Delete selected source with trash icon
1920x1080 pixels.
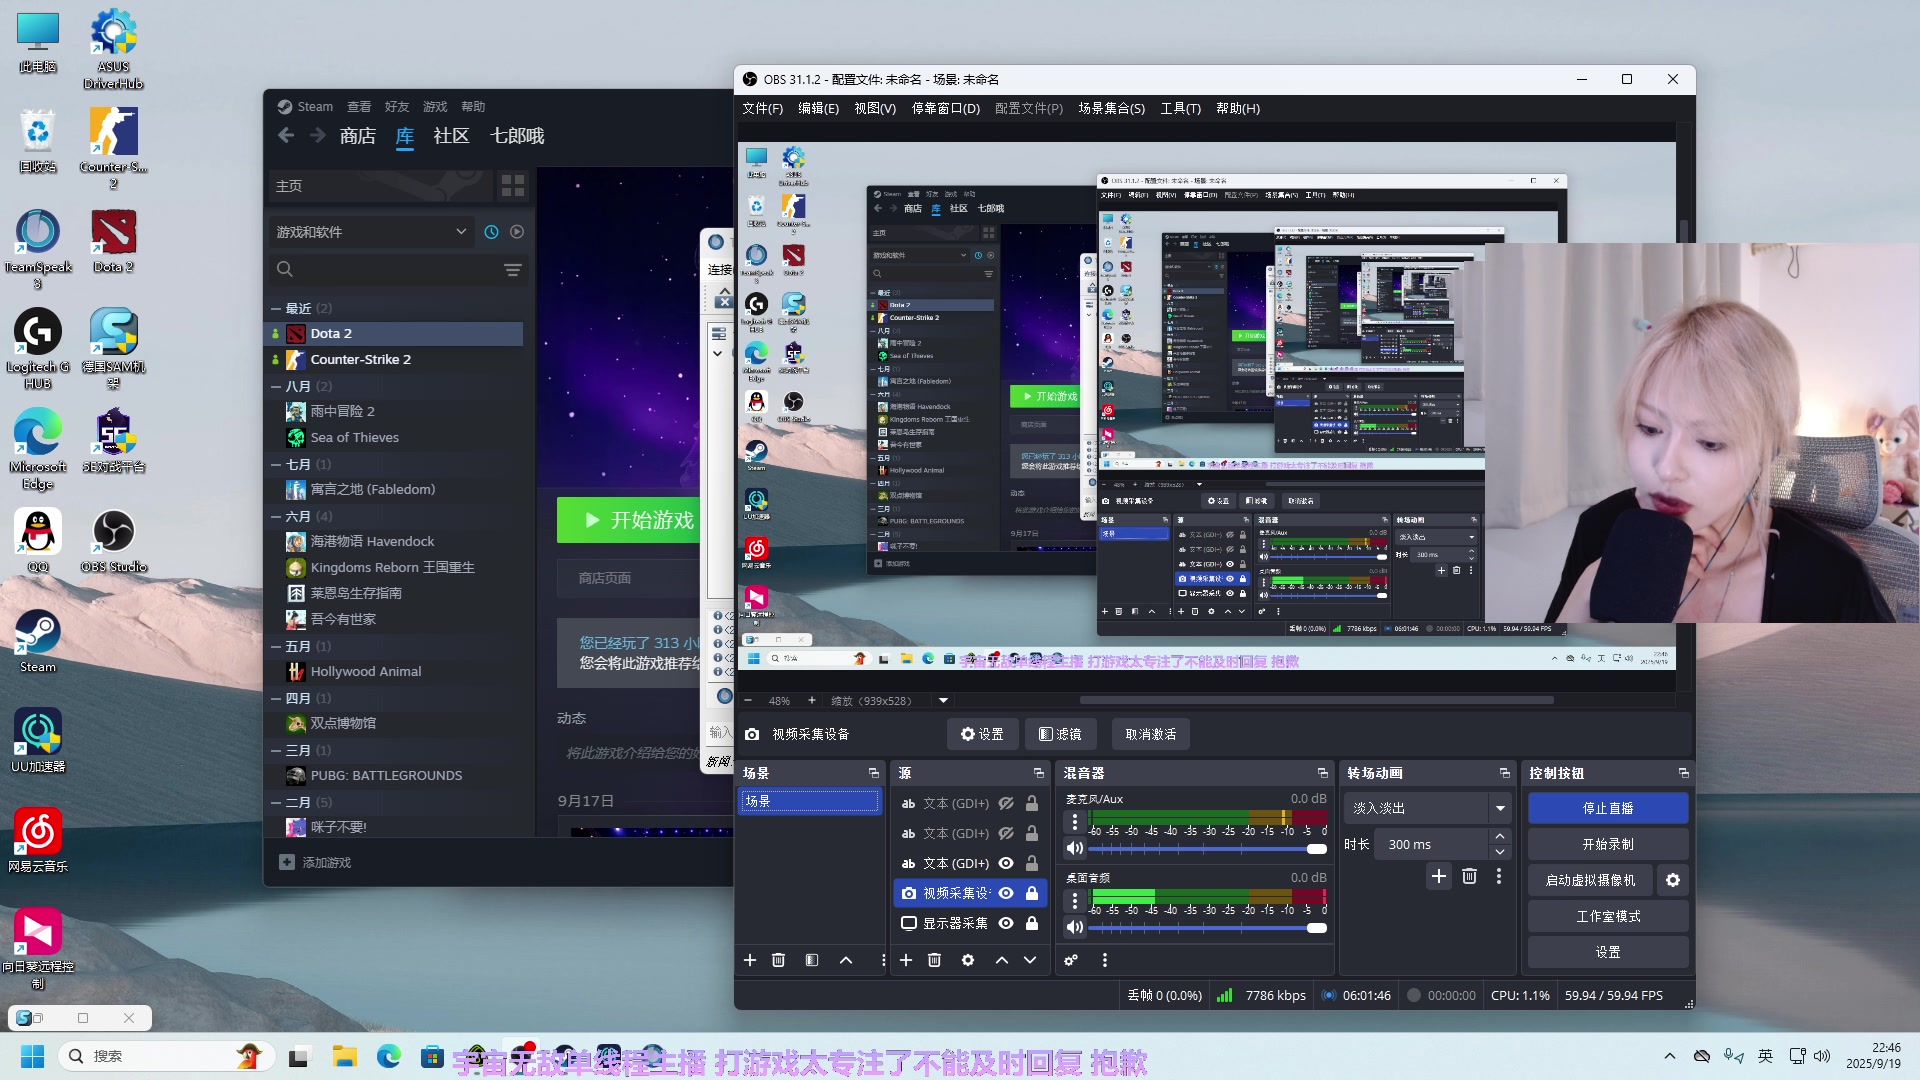935,960
